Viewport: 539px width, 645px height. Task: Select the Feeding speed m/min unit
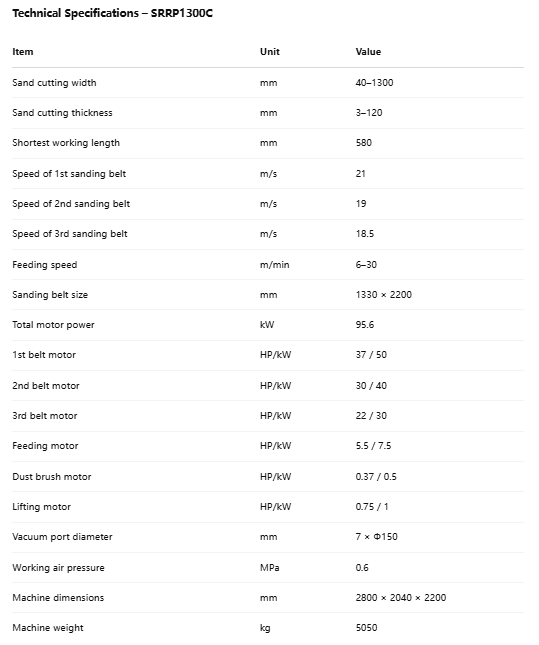coord(274,264)
